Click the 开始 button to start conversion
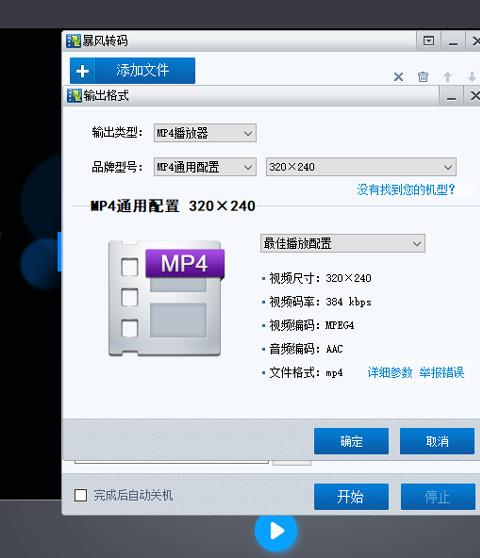 (x=351, y=496)
